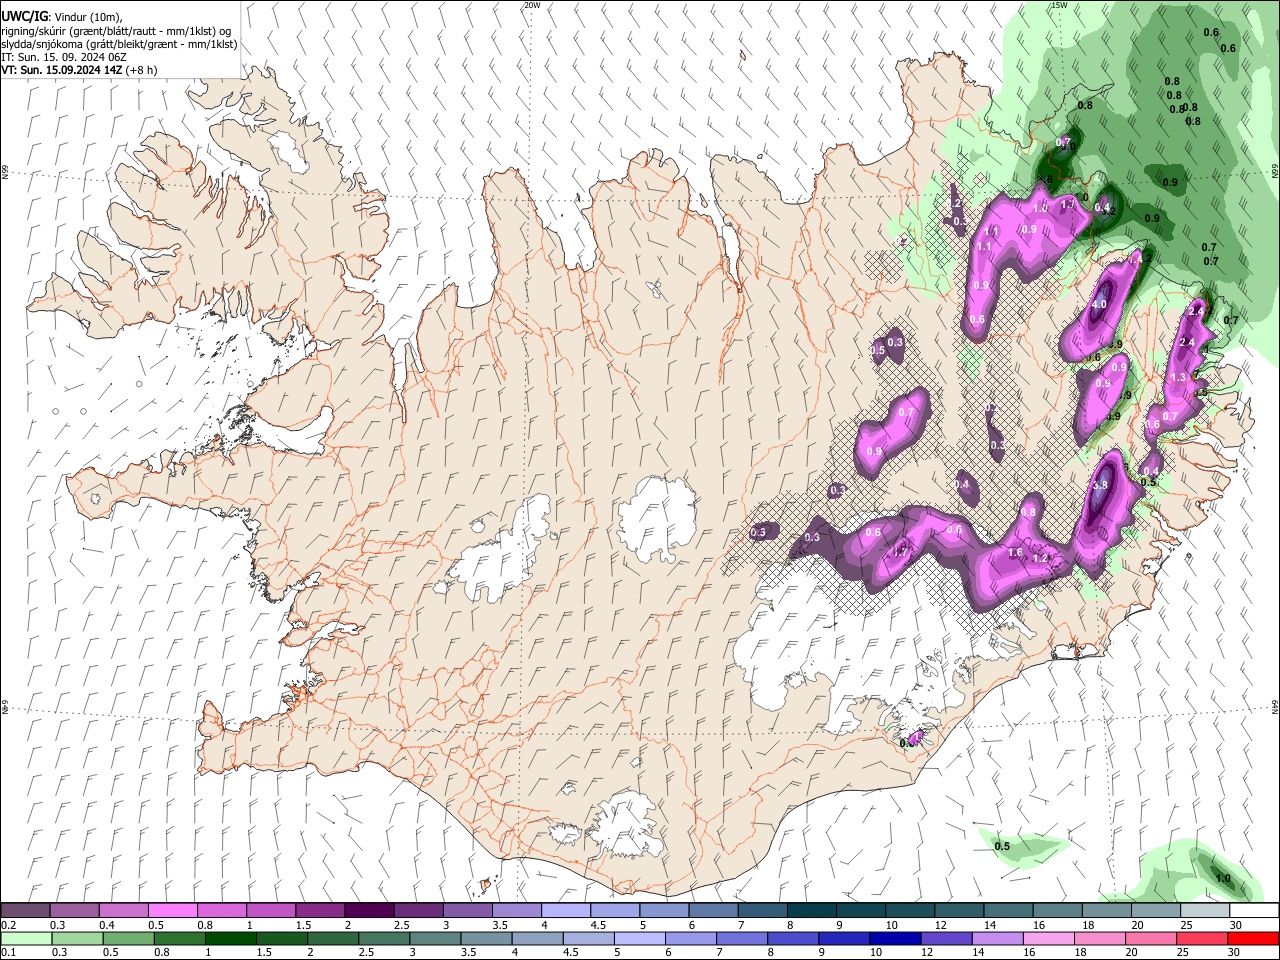The width and height of the screenshot is (1280, 960).
Task: Click the 'UWC/IG' title text
Action: [23, 17]
